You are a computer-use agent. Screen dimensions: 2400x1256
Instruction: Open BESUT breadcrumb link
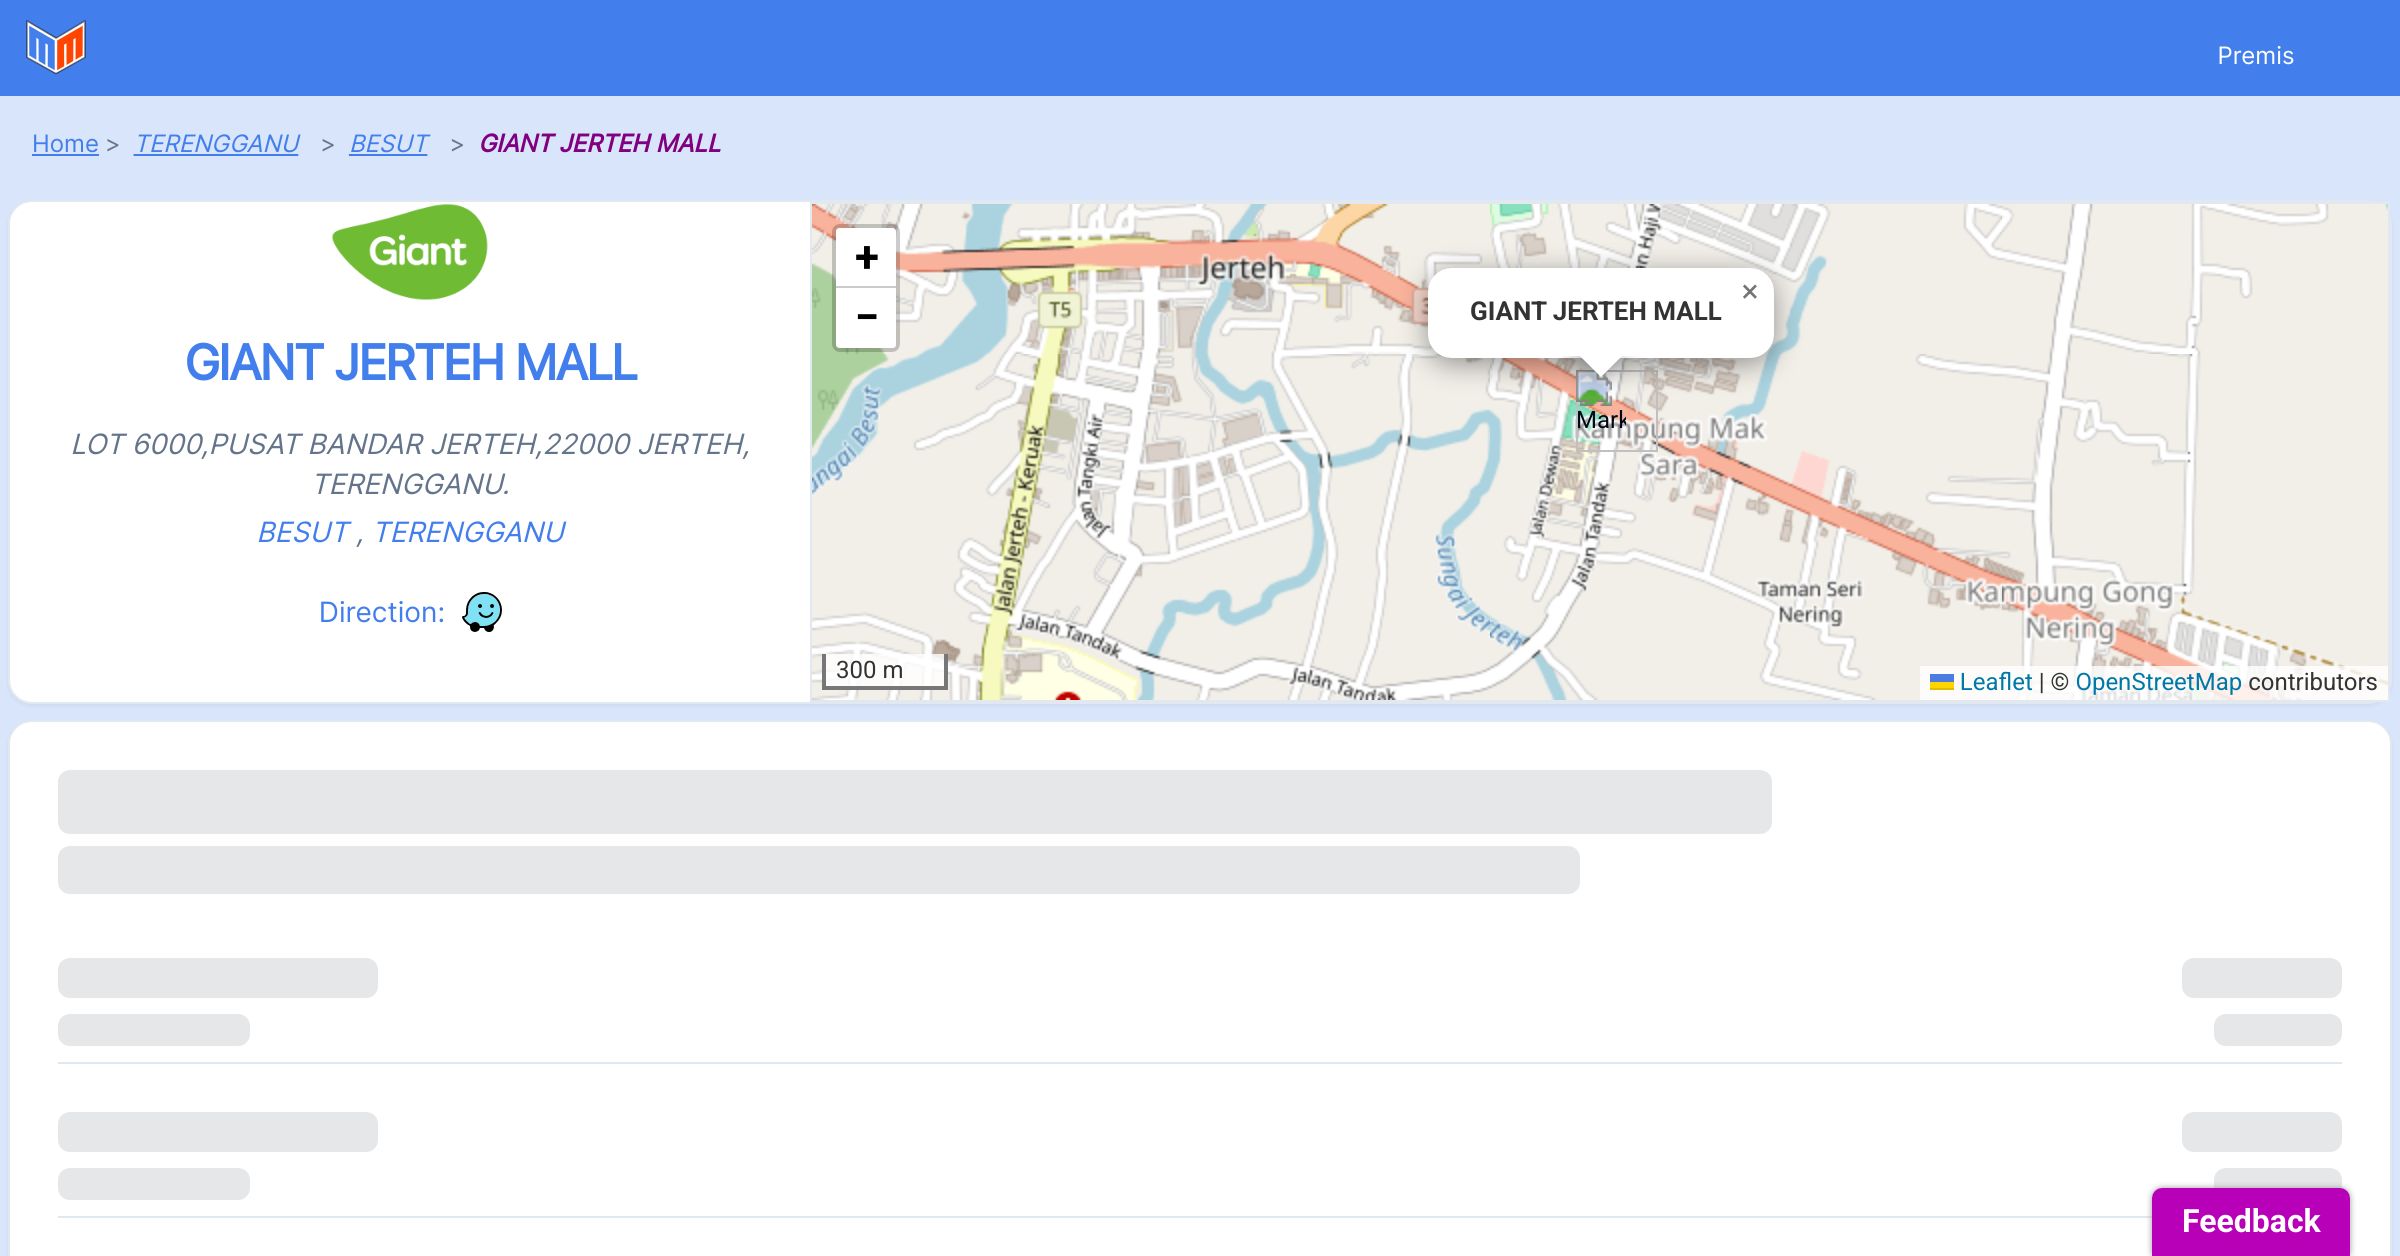(x=389, y=144)
